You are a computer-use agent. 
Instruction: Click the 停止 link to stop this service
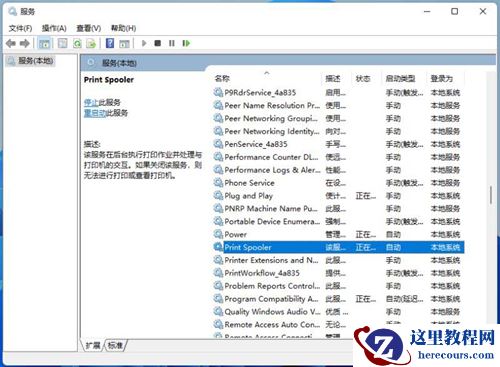coord(91,102)
